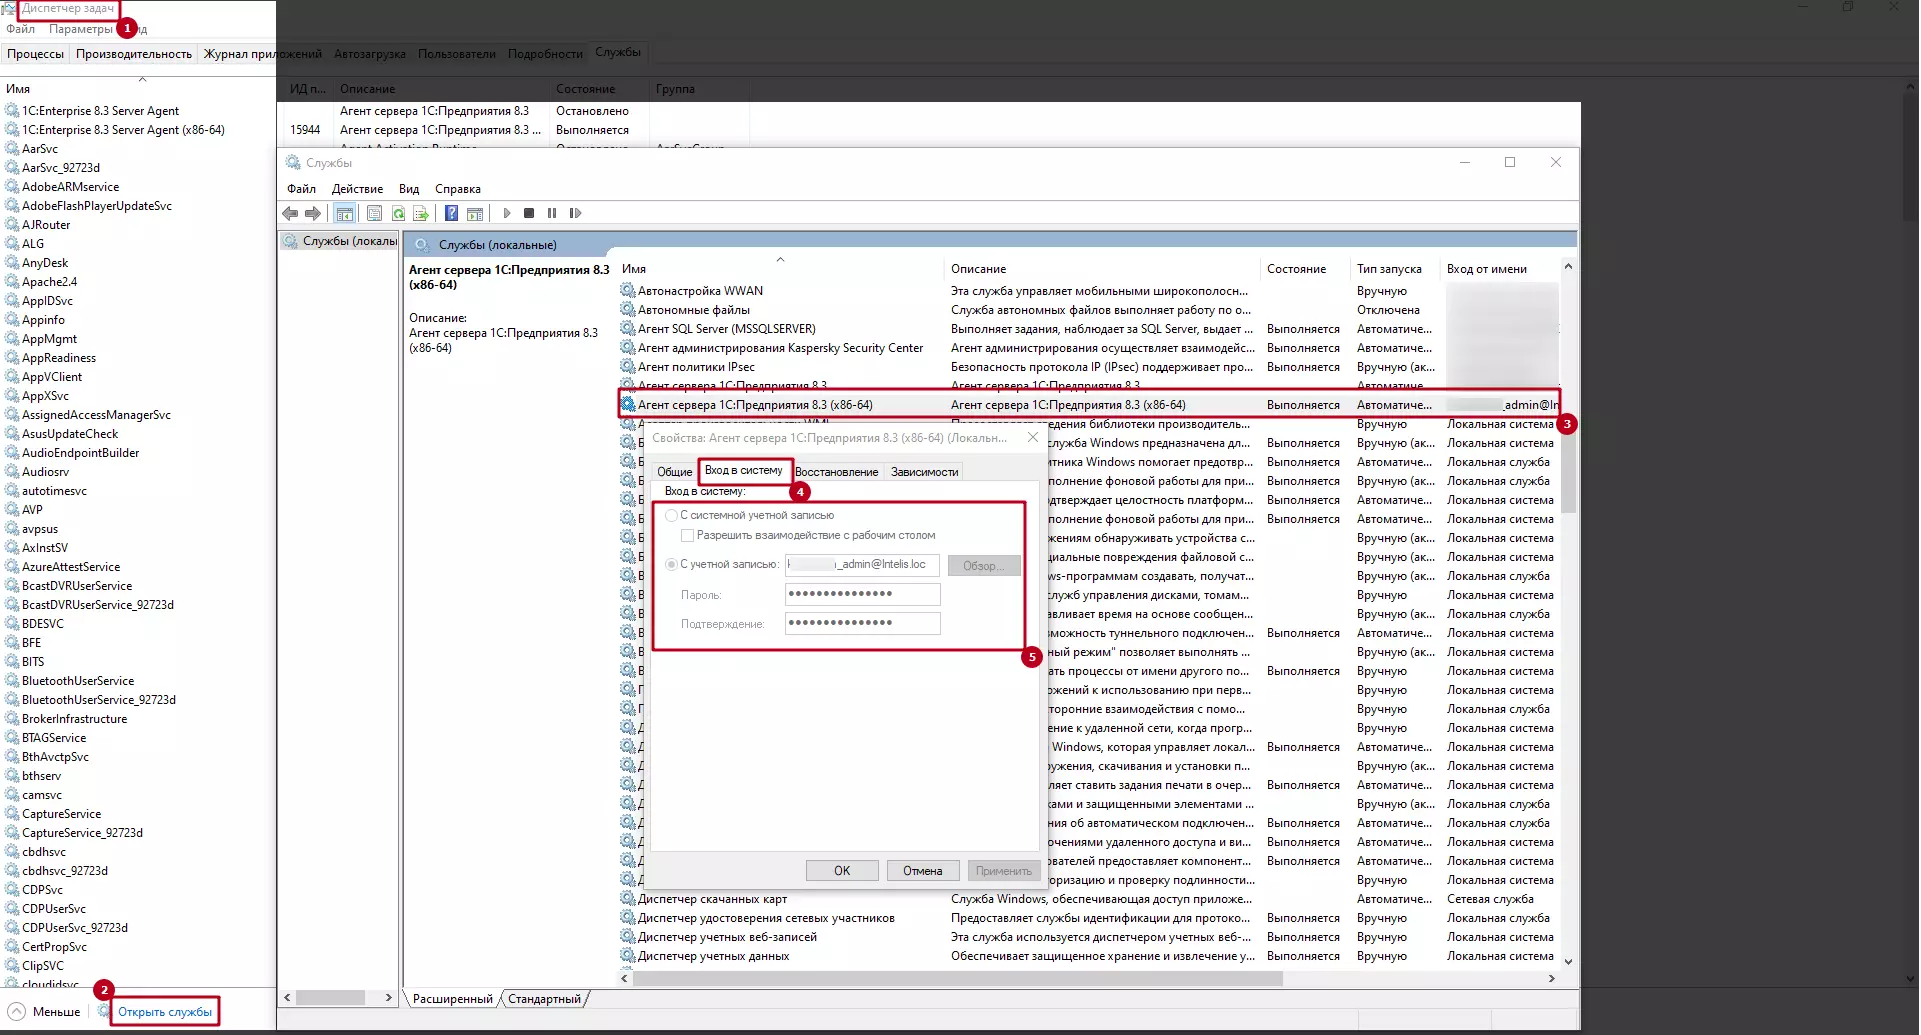Click the 'Открыть службы' link
This screenshot has height=1035, width=1921.
(x=165, y=1011)
